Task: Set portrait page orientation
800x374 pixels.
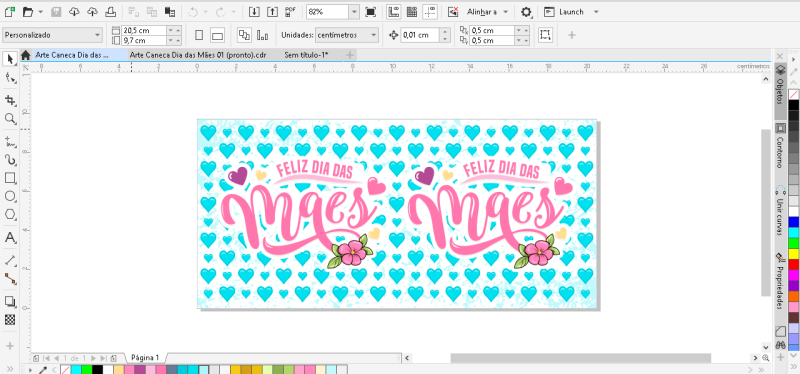Action: (199, 35)
